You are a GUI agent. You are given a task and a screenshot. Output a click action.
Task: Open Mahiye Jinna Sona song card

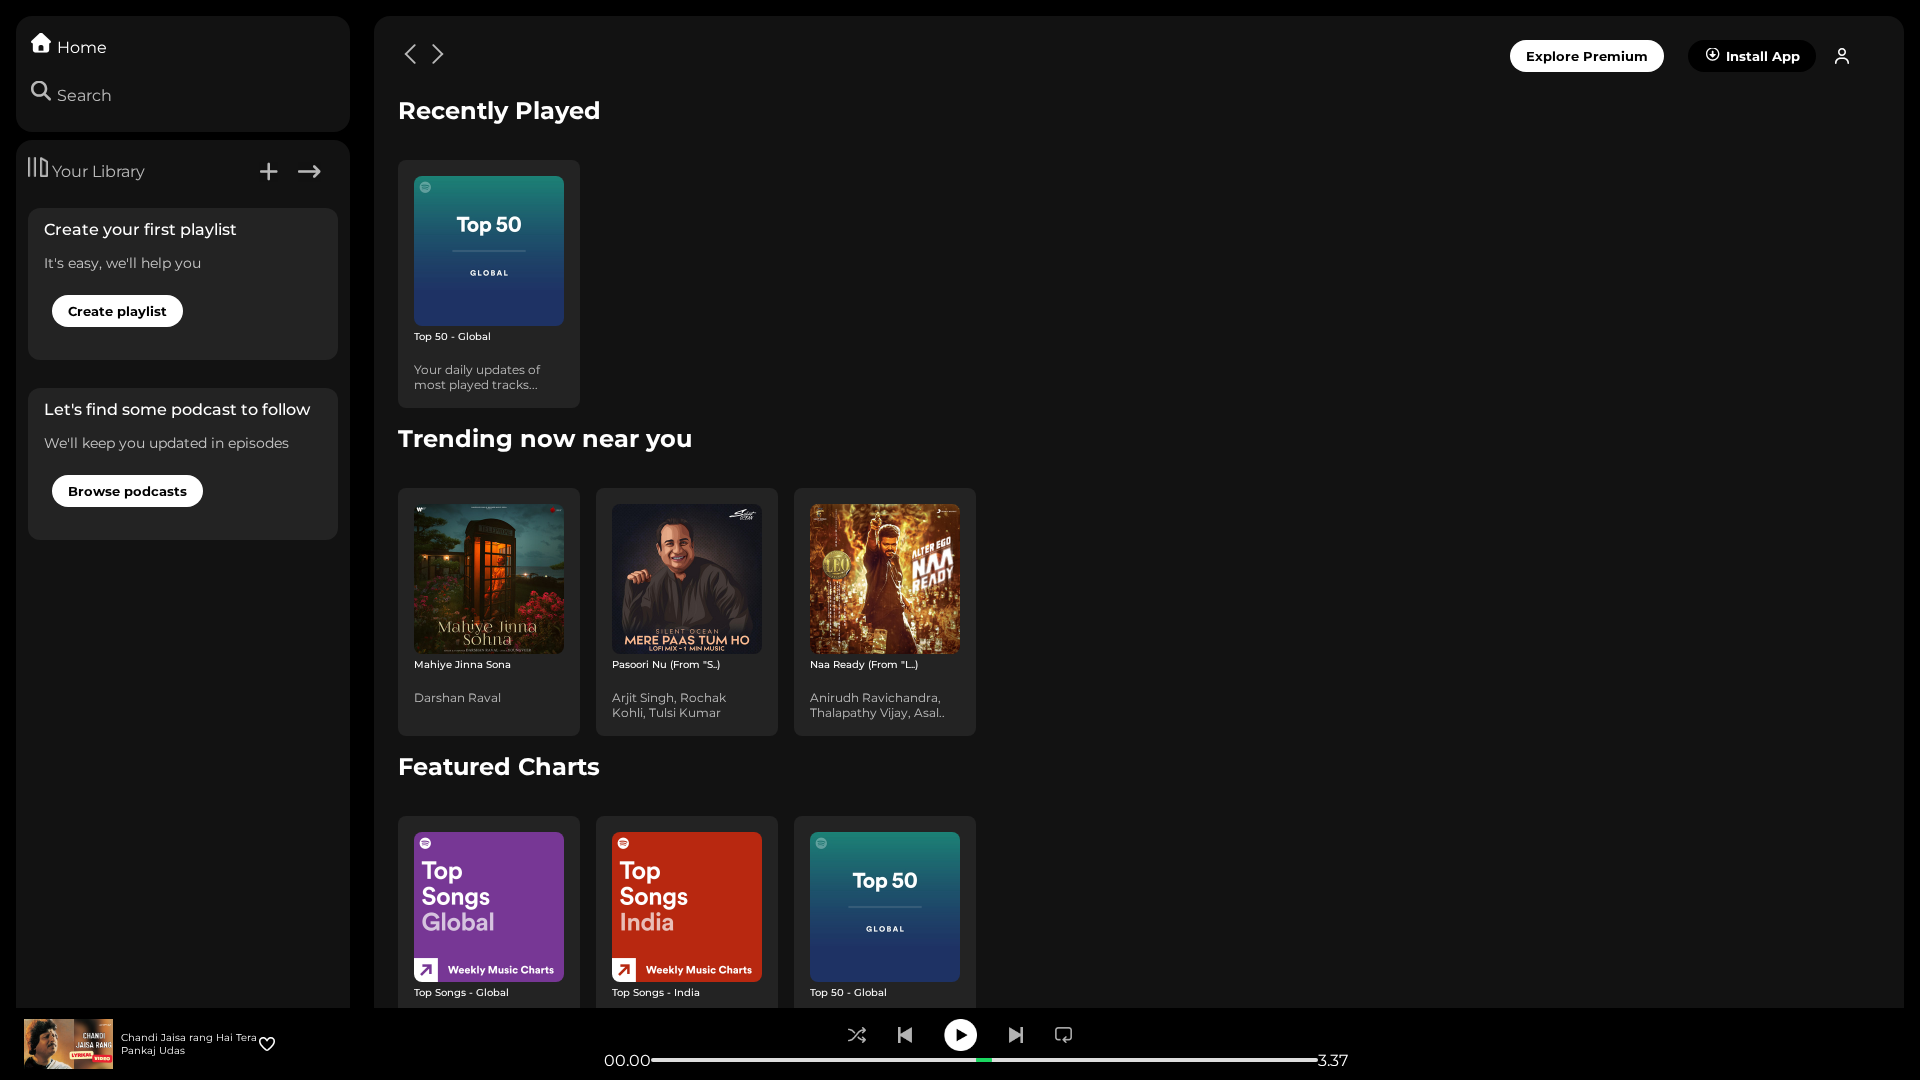point(489,612)
